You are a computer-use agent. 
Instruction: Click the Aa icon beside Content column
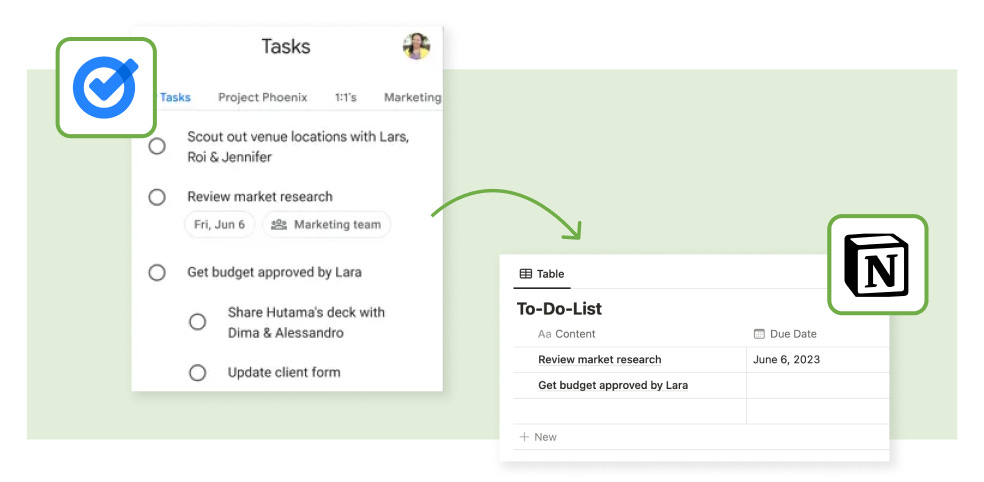click(544, 334)
